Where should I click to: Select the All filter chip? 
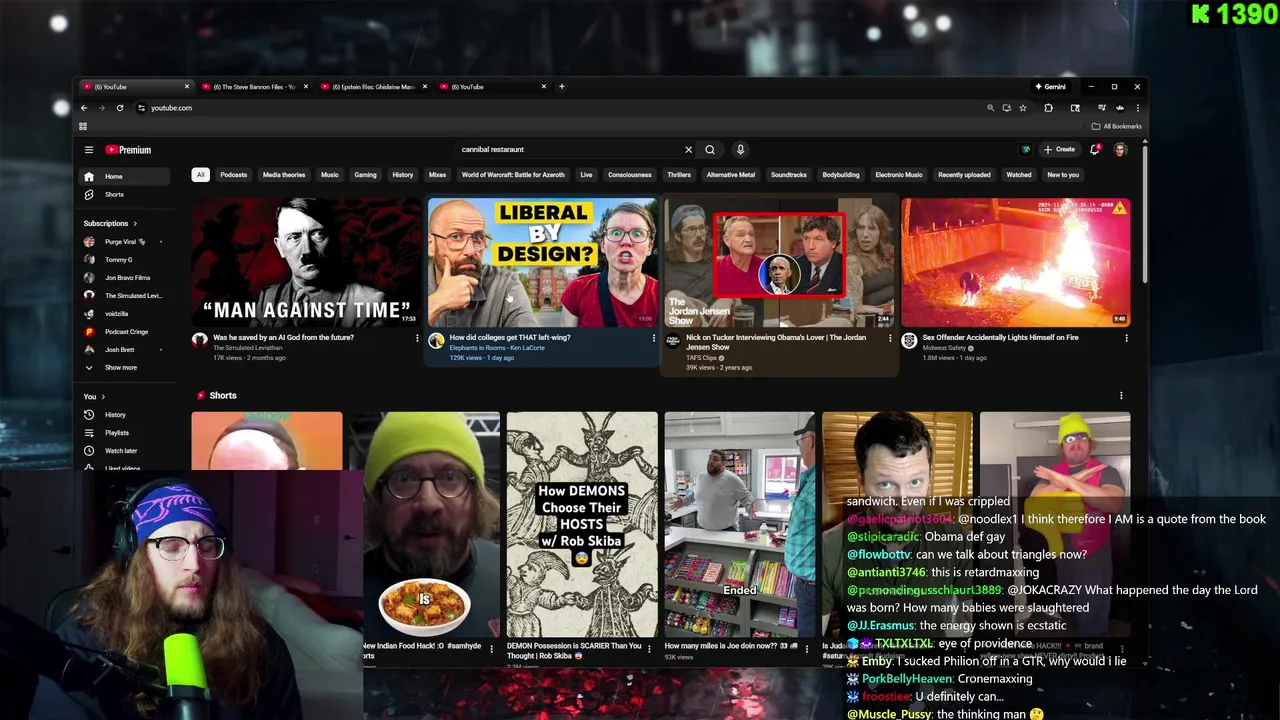tap(200, 175)
